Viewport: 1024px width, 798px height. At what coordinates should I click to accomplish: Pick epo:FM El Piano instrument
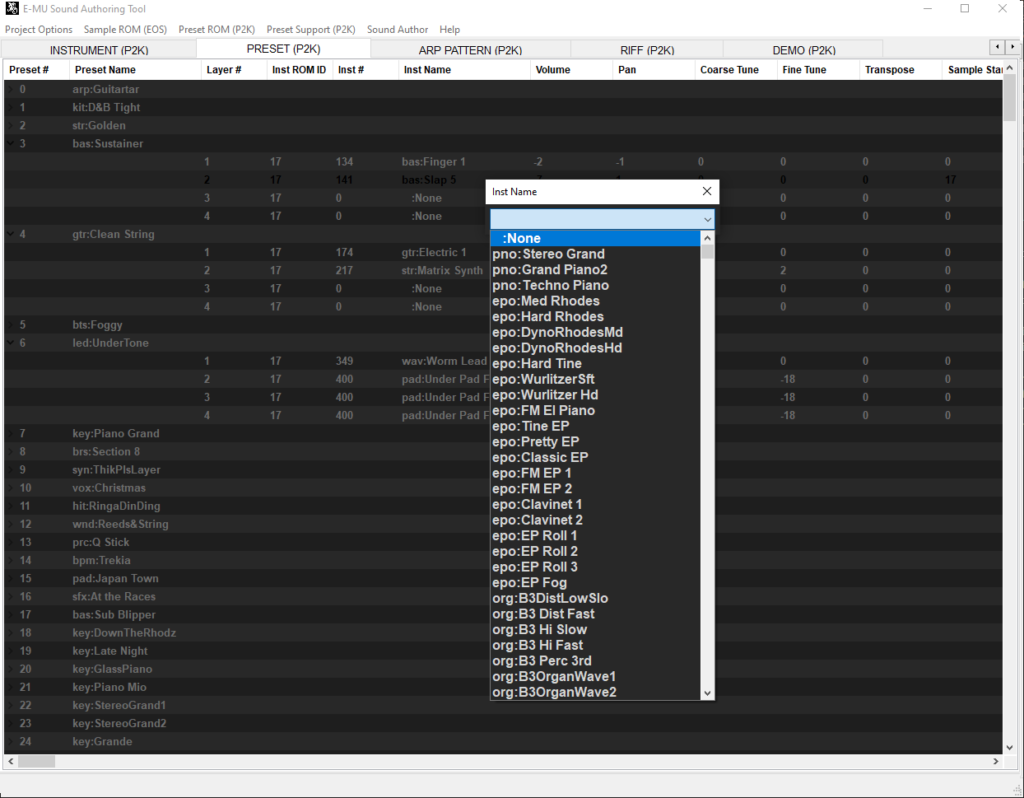click(x=596, y=411)
